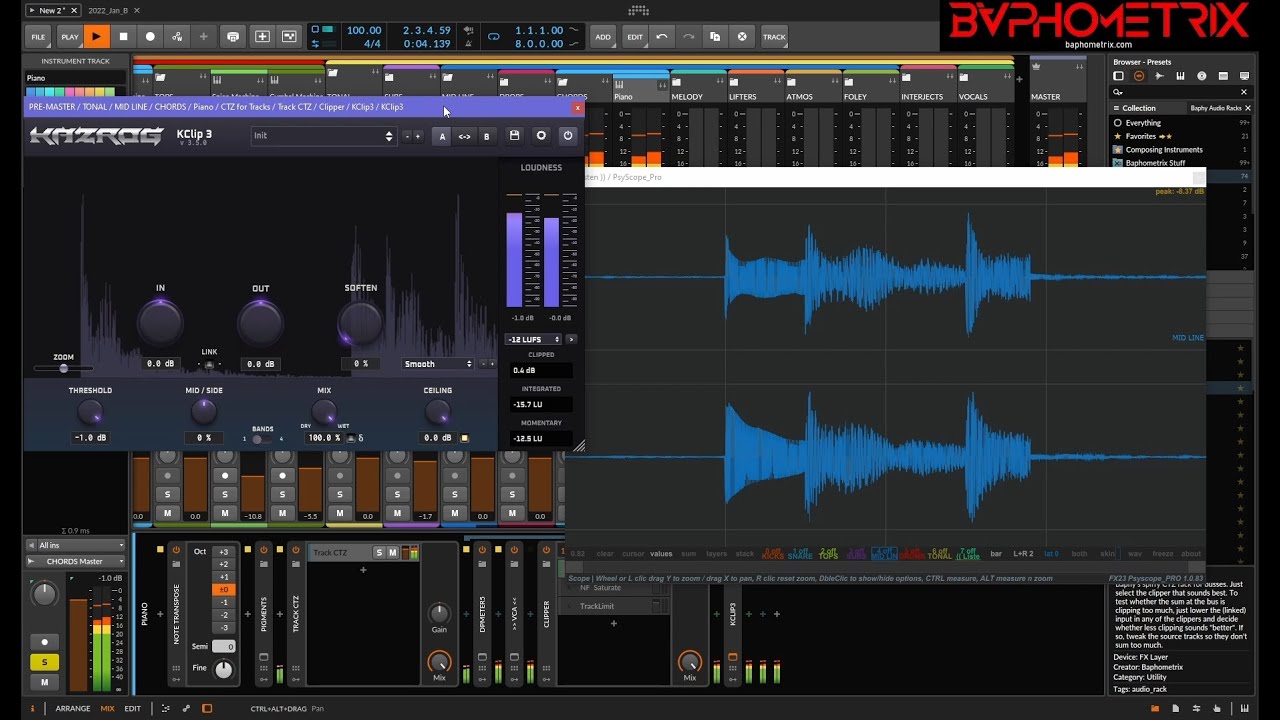
Task: Toggle the transport loop icon
Action: [x=493, y=37]
